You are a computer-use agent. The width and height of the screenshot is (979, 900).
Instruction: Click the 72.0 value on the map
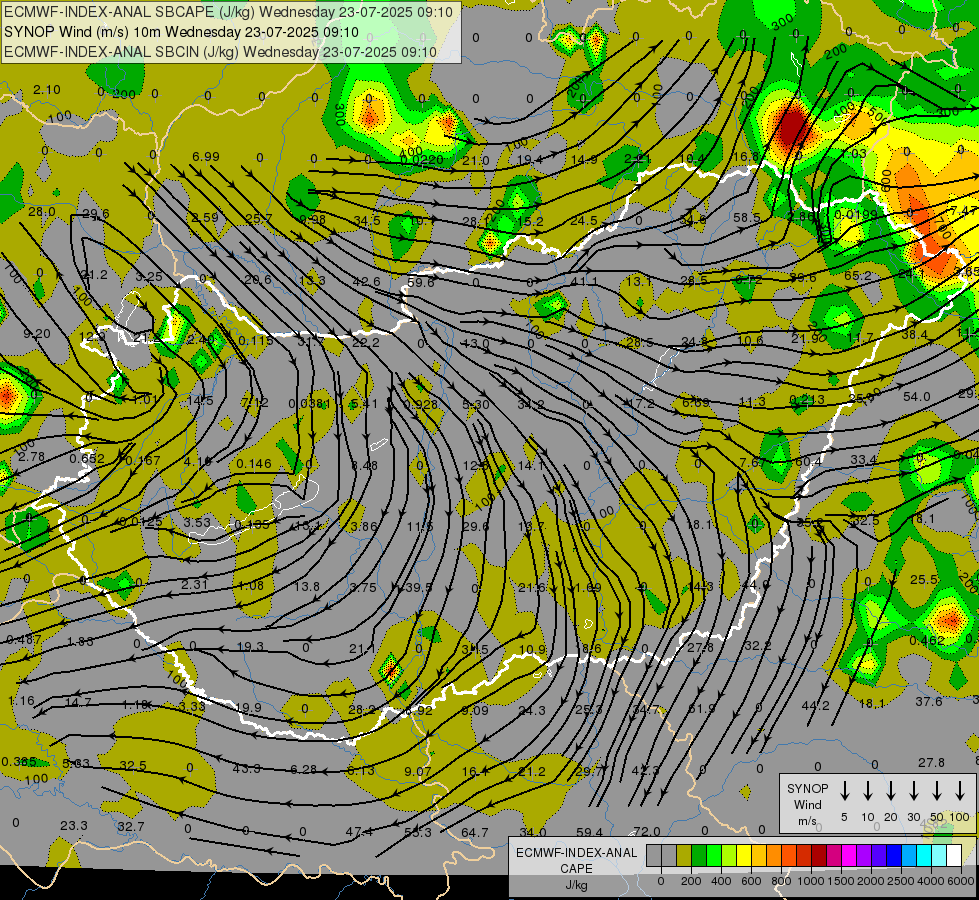(647, 831)
